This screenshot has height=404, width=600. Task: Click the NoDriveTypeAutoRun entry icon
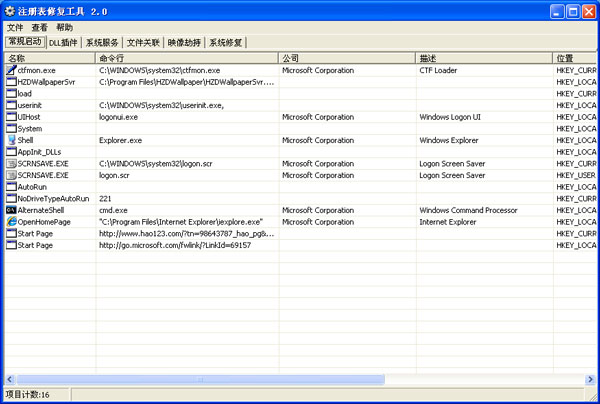tap(11, 199)
